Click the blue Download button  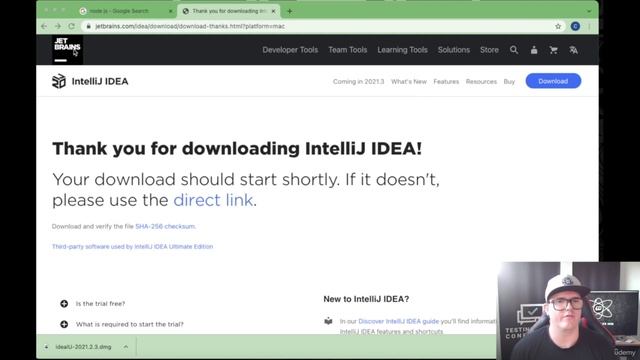tap(553, 81)
